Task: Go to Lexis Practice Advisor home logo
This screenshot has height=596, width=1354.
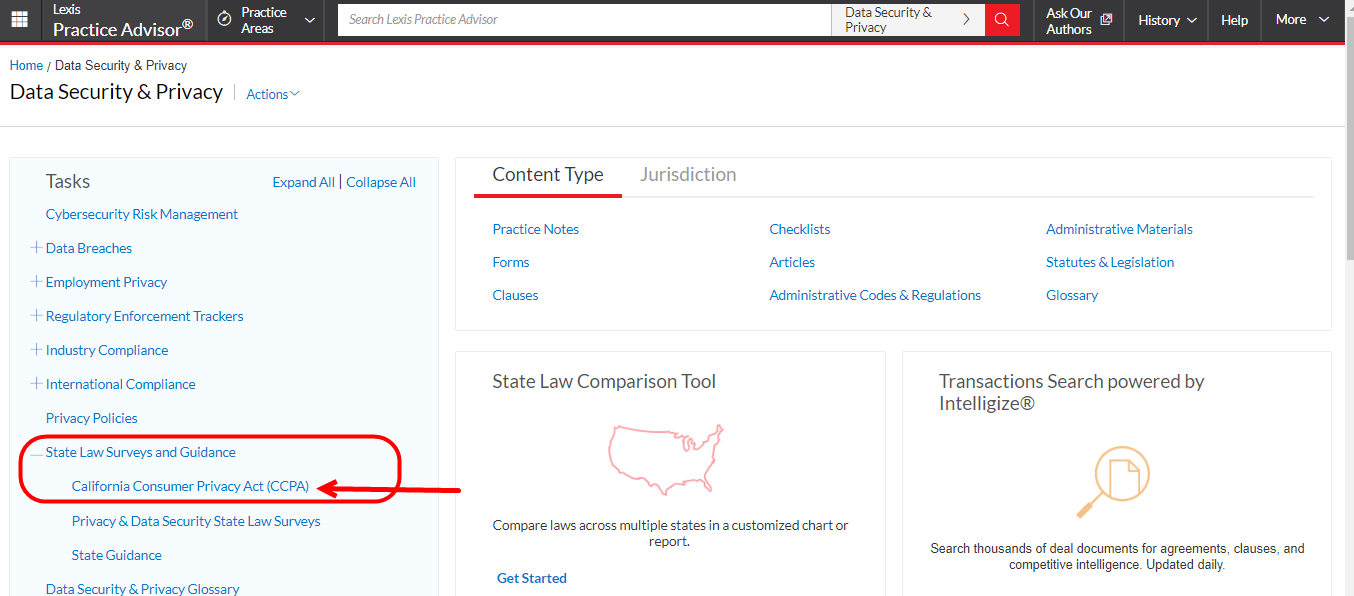Action: [x=123, y=20]
